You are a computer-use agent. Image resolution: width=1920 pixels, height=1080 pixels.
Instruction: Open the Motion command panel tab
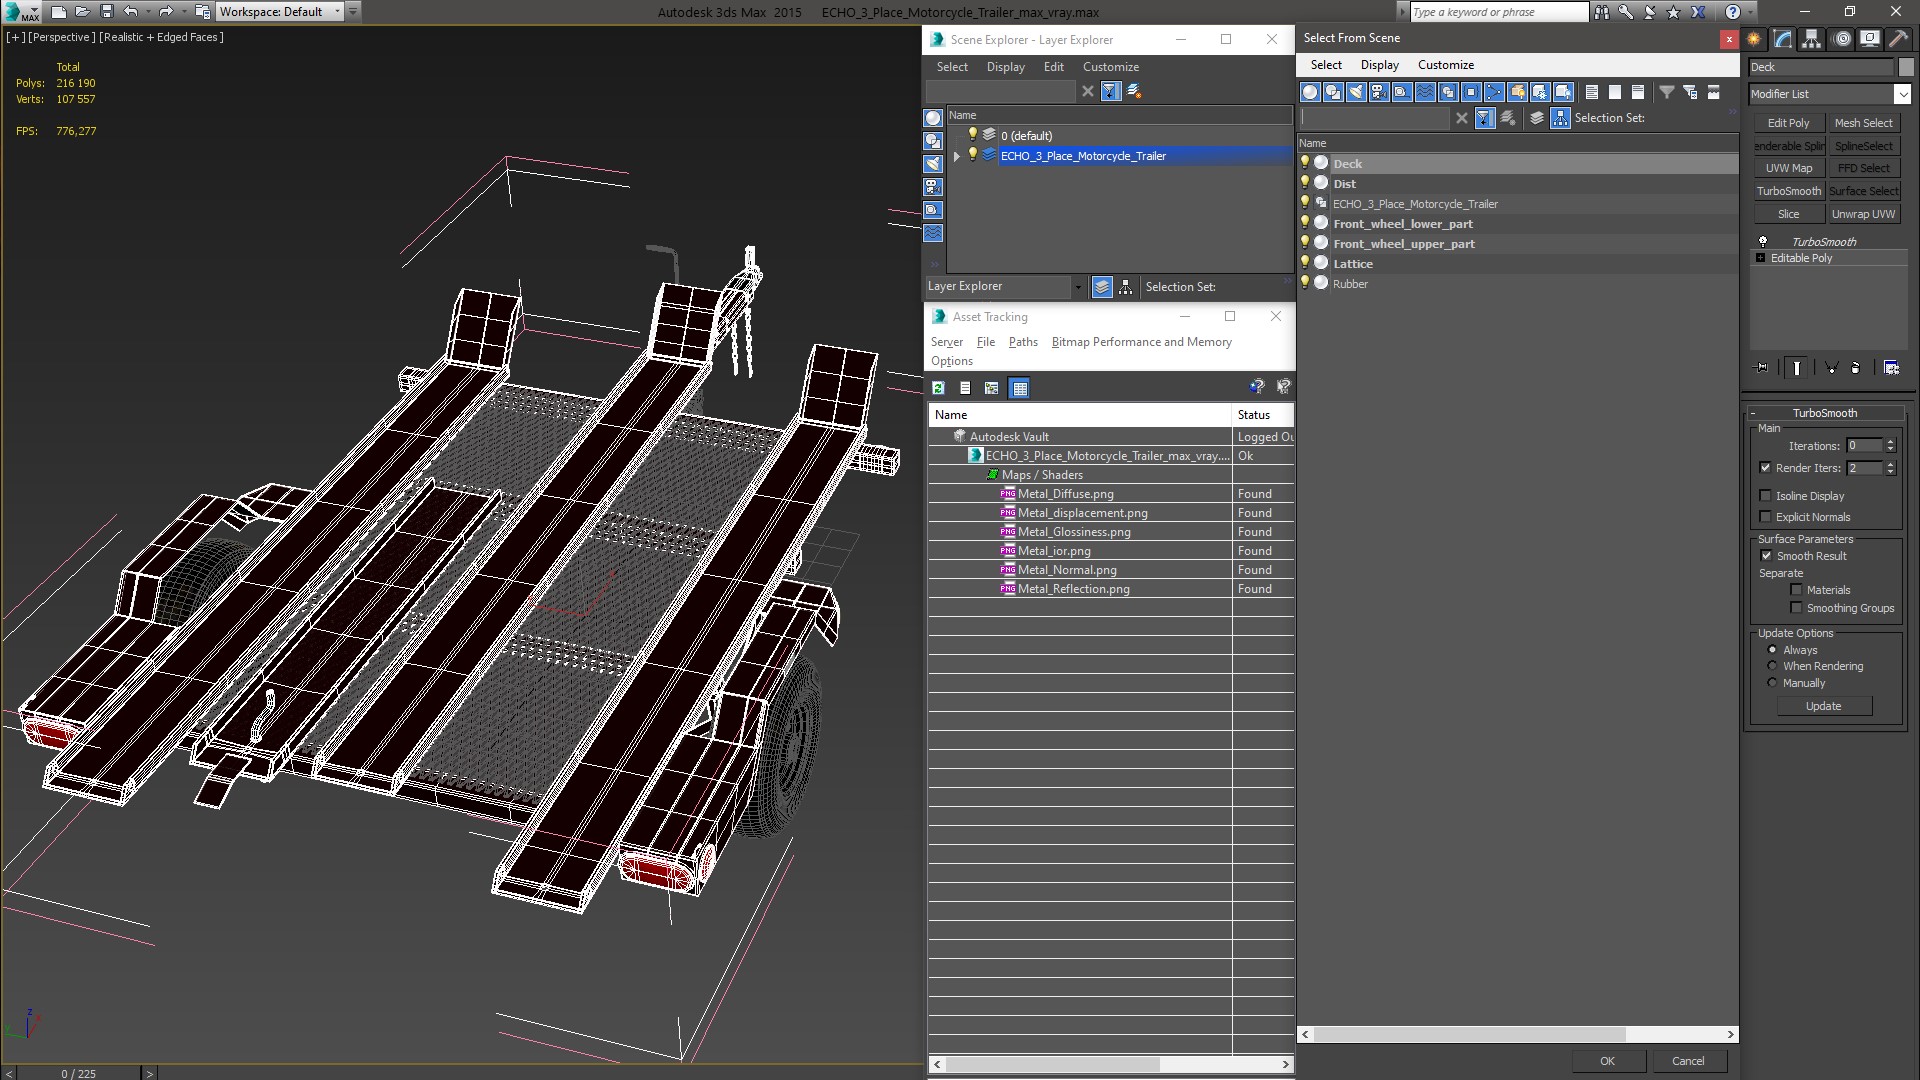1842,39
